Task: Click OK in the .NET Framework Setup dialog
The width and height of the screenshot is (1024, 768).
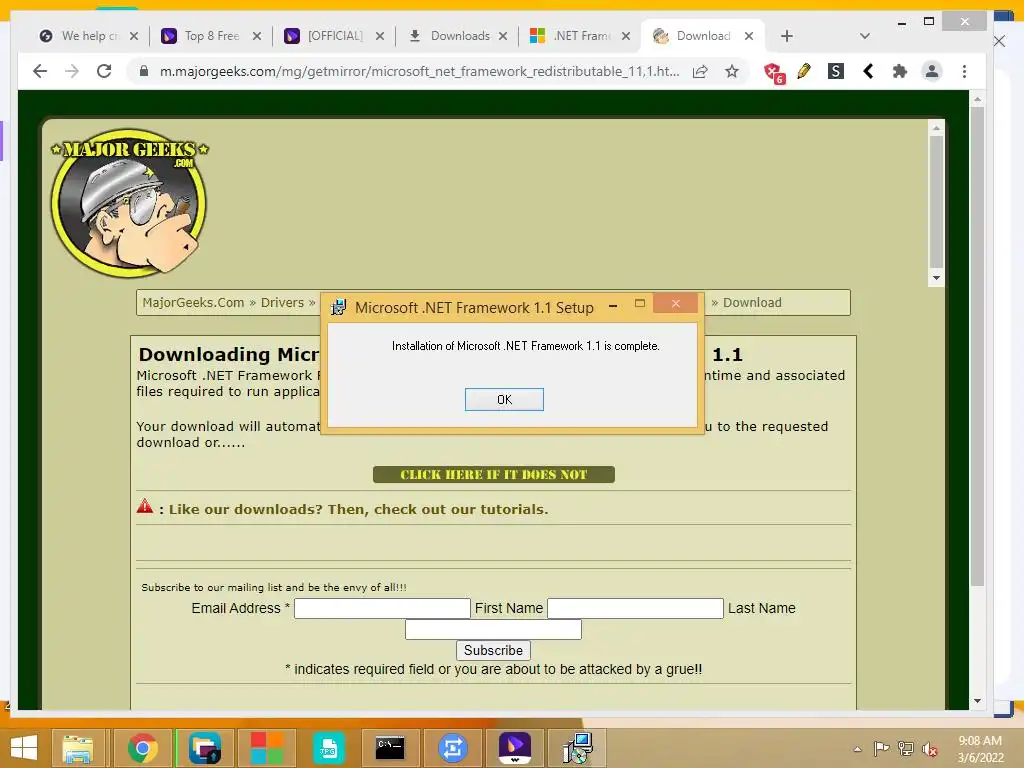Action: tap(504, 400)
